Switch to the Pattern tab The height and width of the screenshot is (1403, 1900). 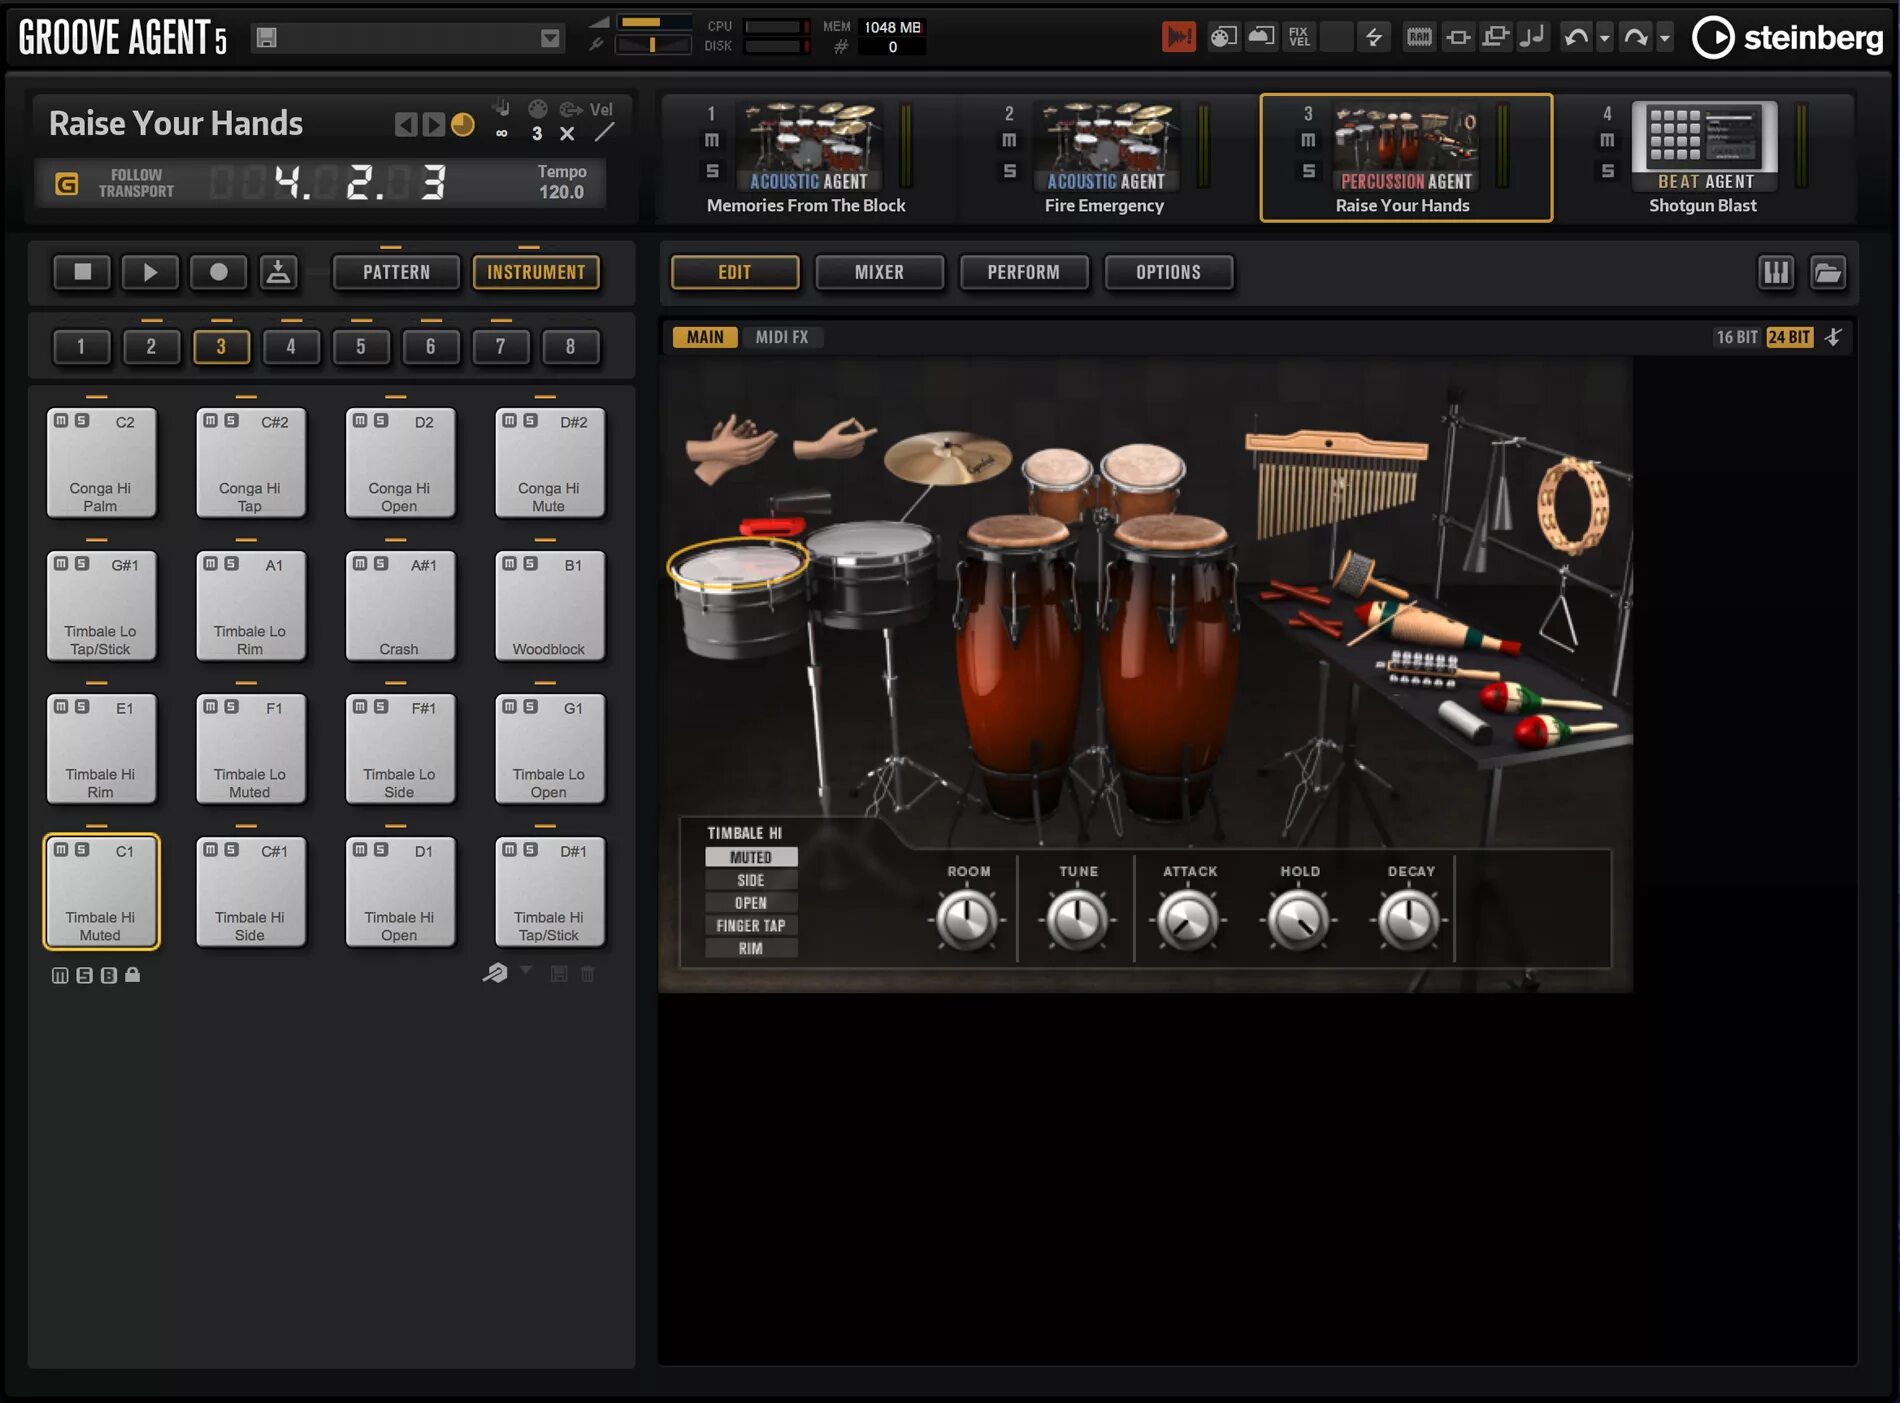tap(396, 272)
